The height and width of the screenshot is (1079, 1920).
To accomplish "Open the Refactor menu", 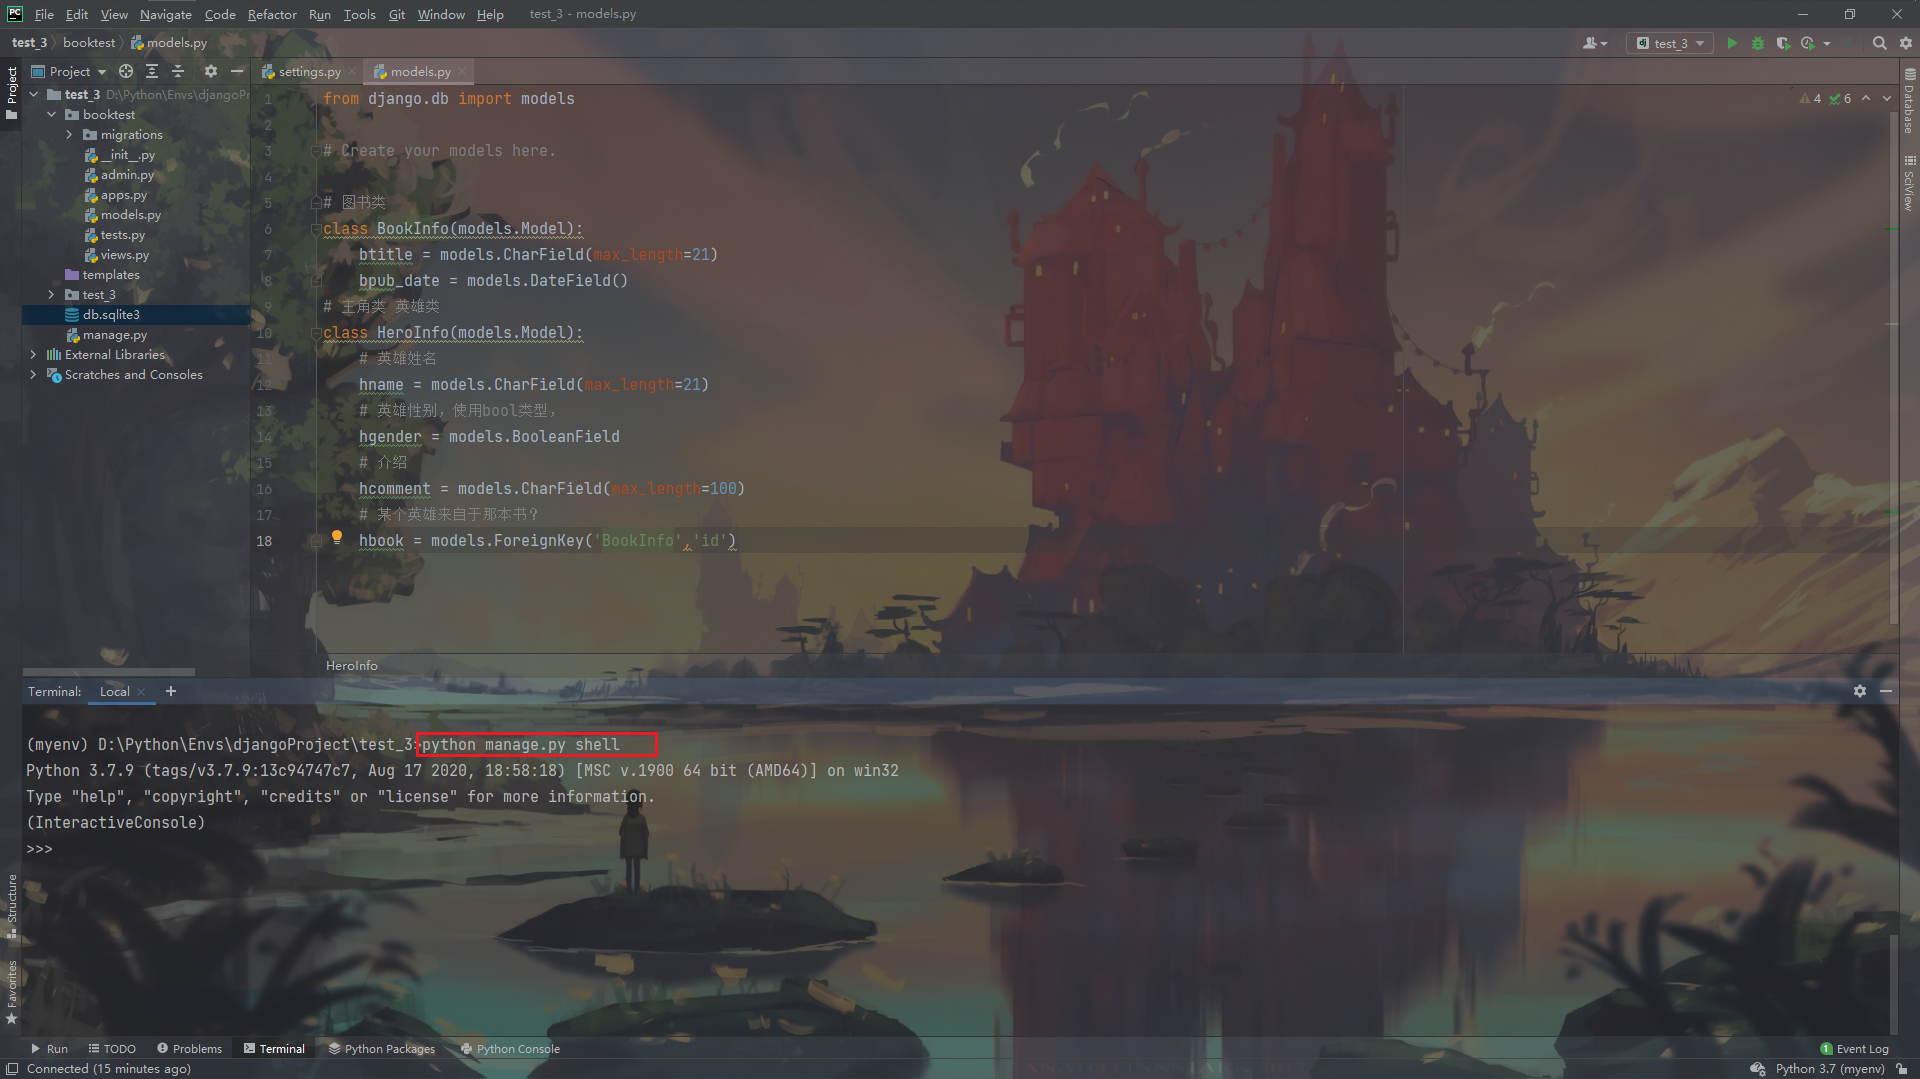I will coord(272,14).
